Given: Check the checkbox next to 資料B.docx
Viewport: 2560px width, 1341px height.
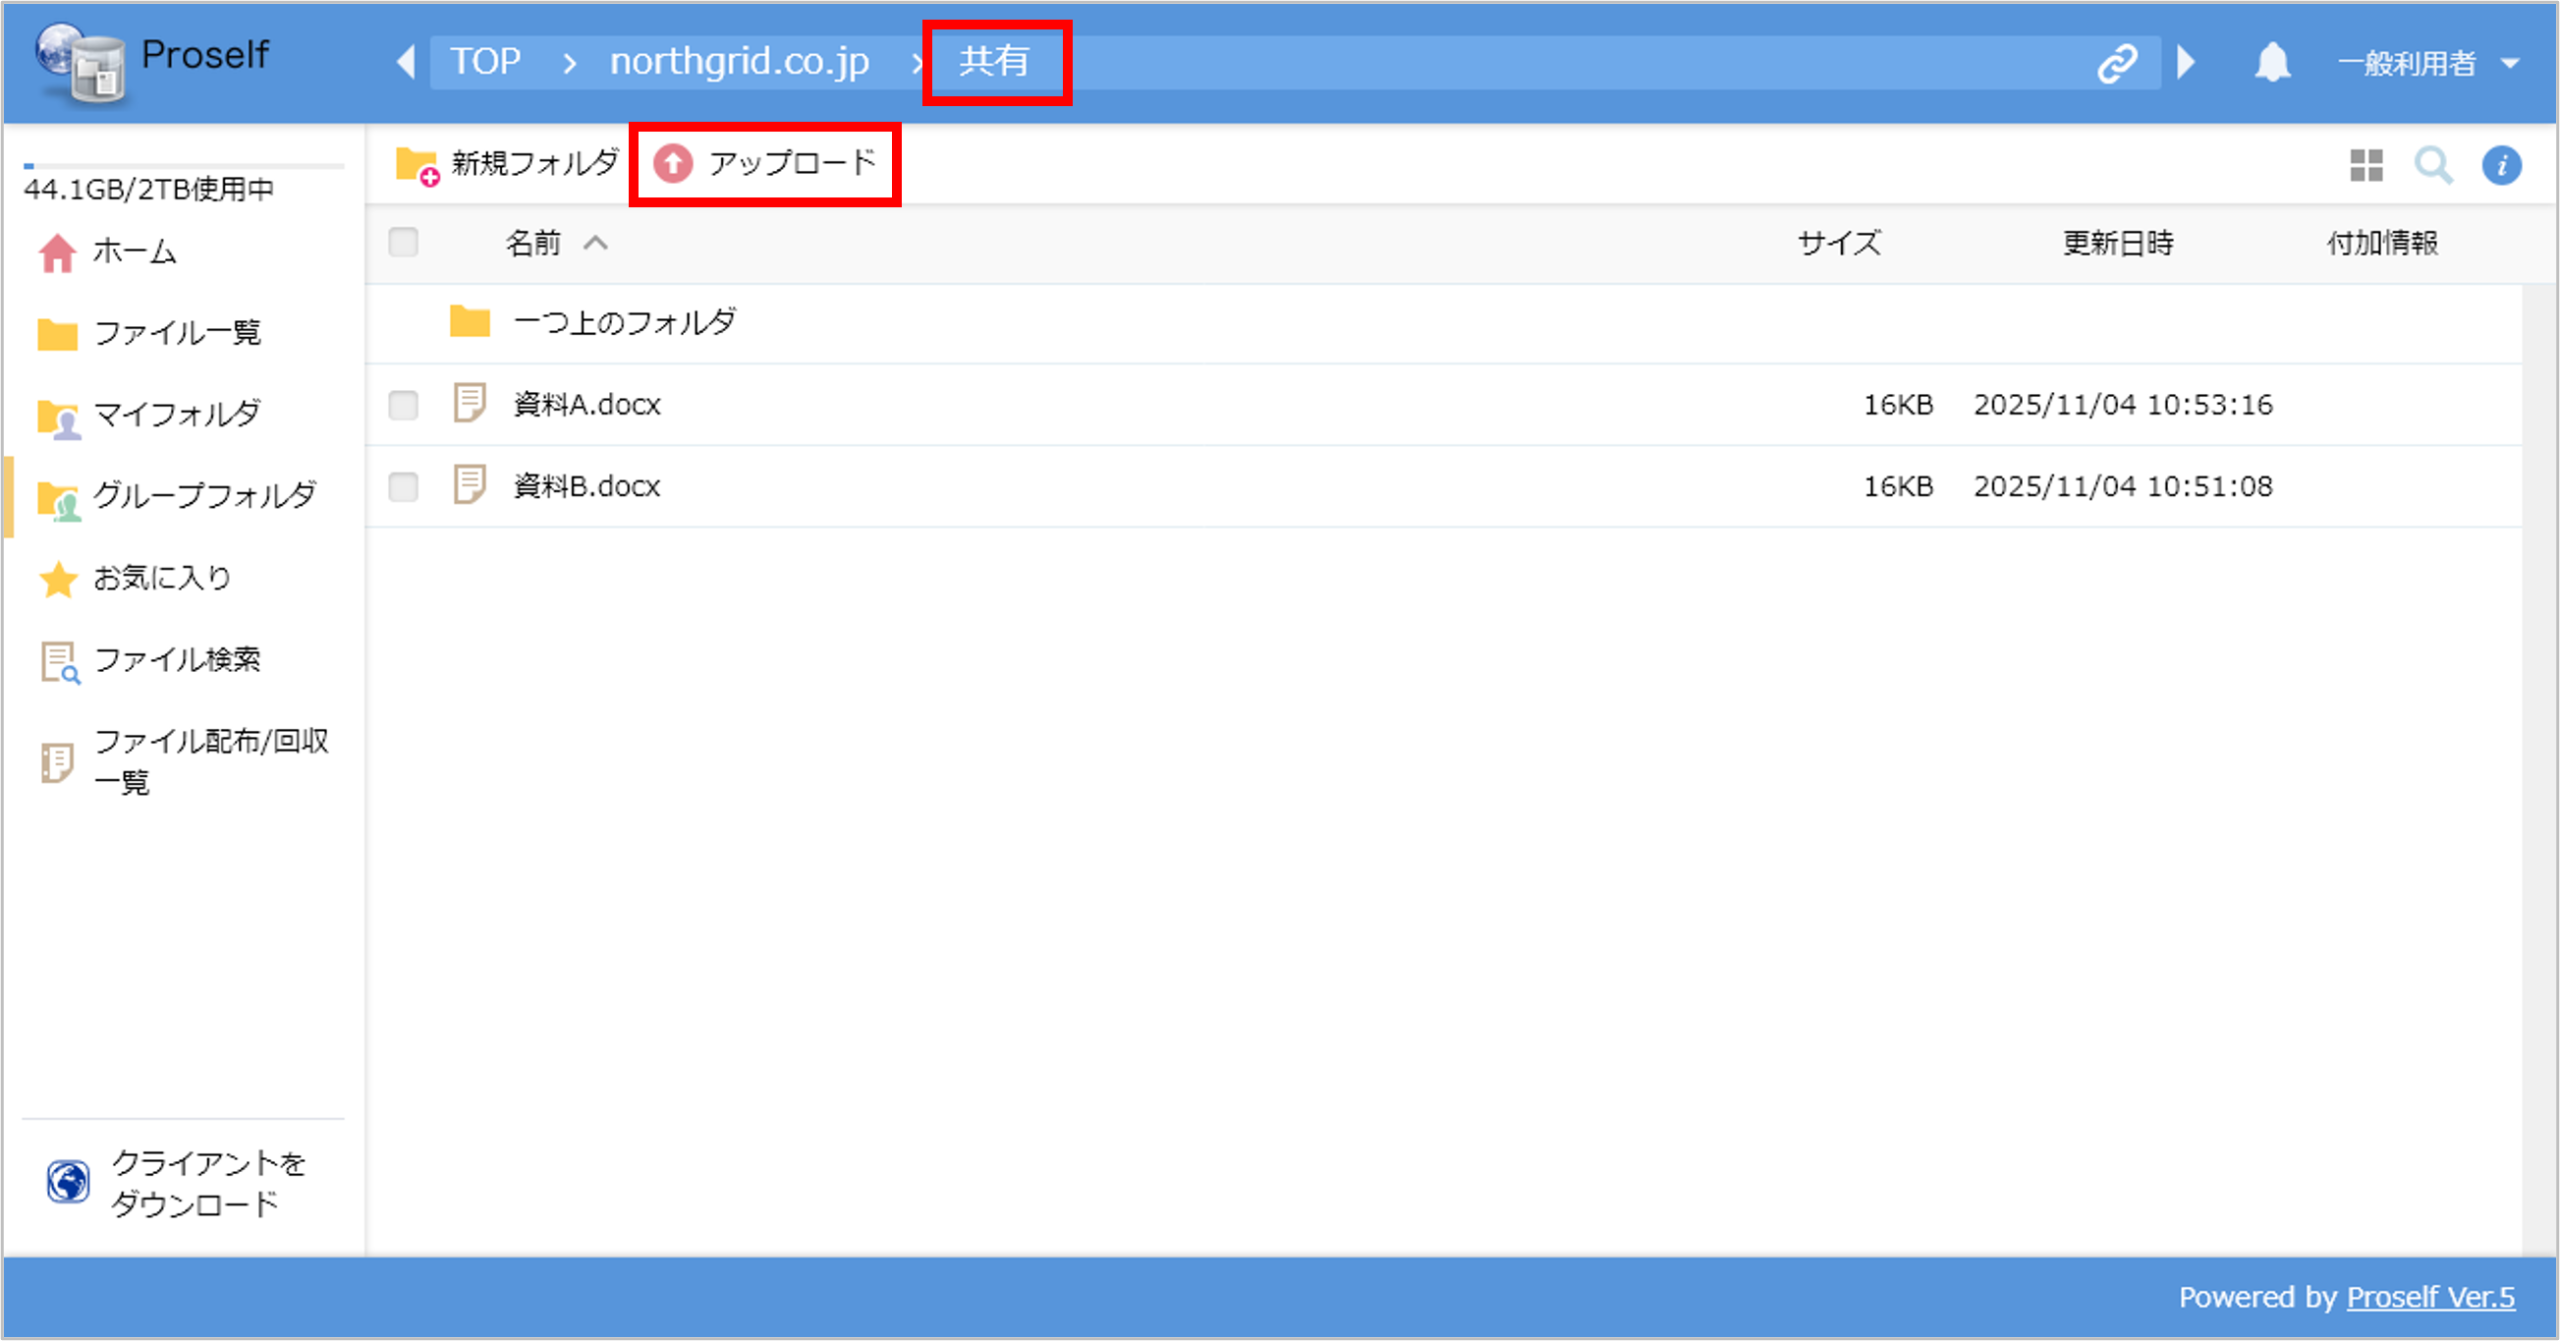Looking at the screenshot, I should (404, 487).
